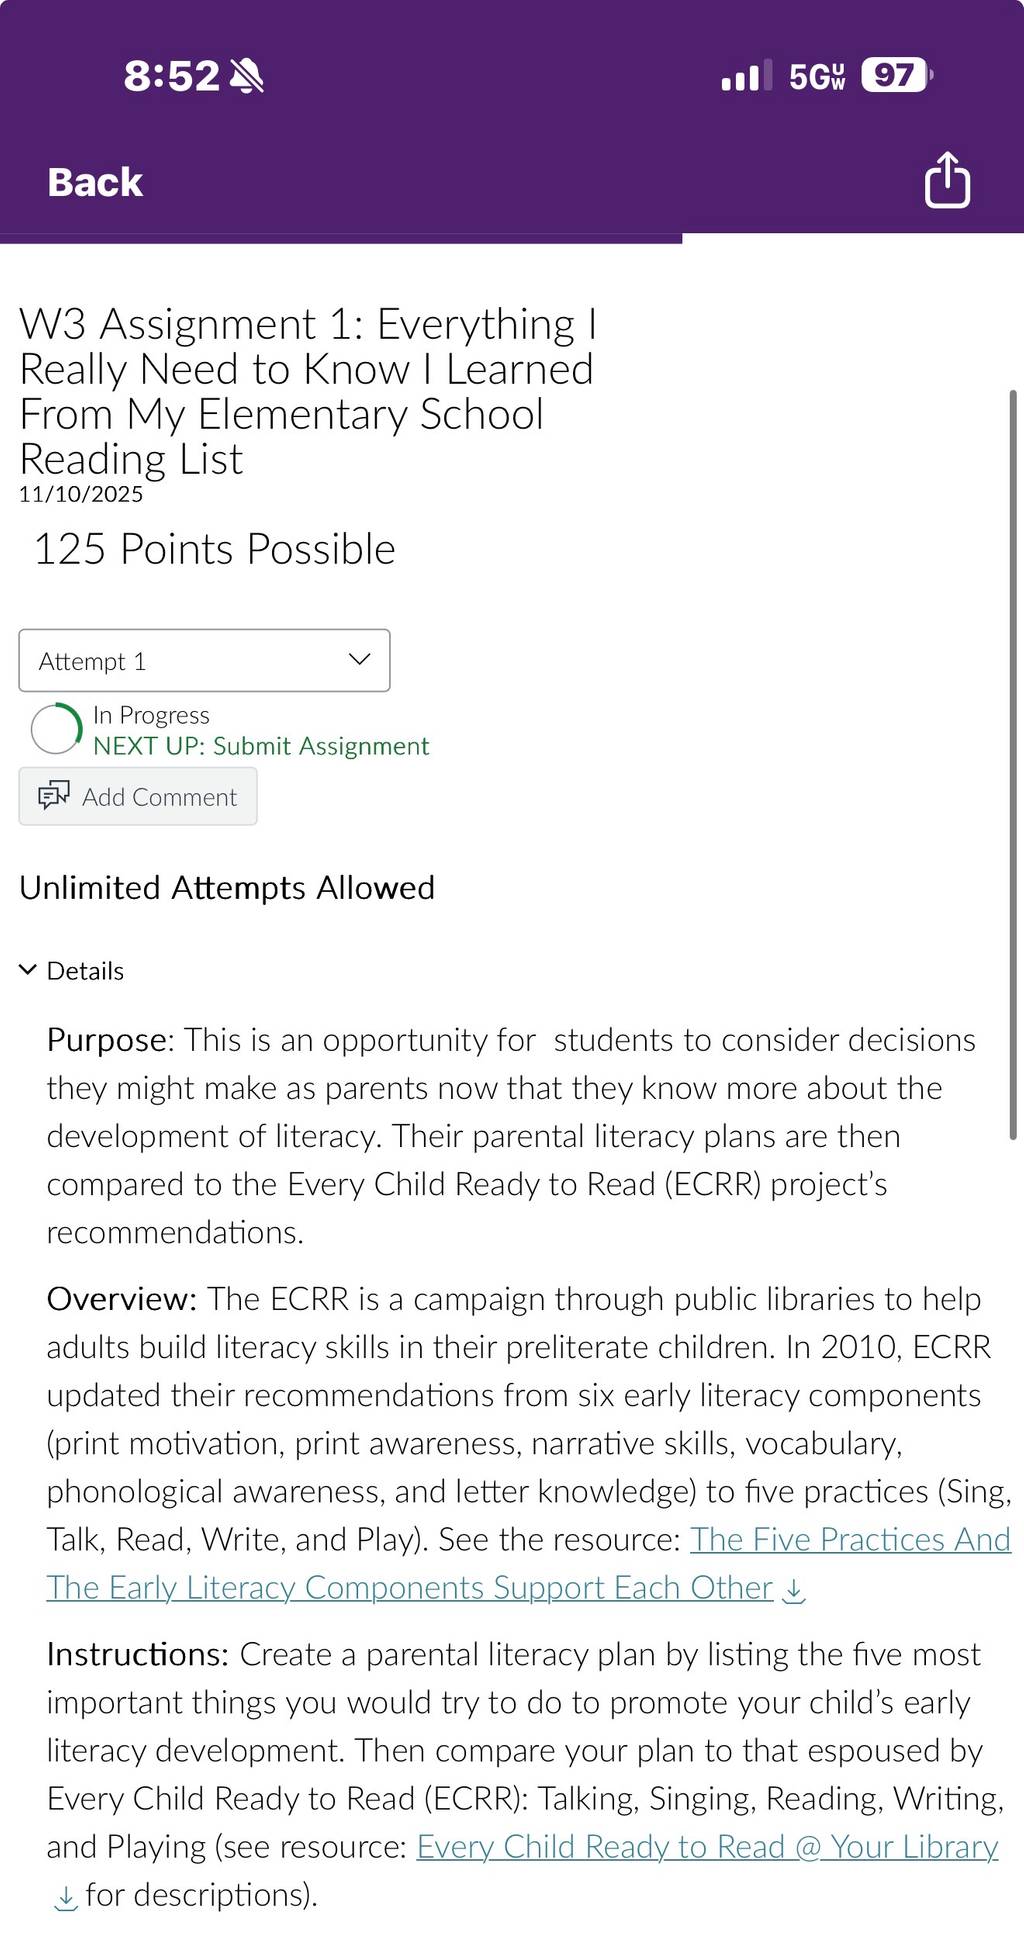
Task: Click the Add Comment button
Action: pyautogui.click(x=138, y=796)
